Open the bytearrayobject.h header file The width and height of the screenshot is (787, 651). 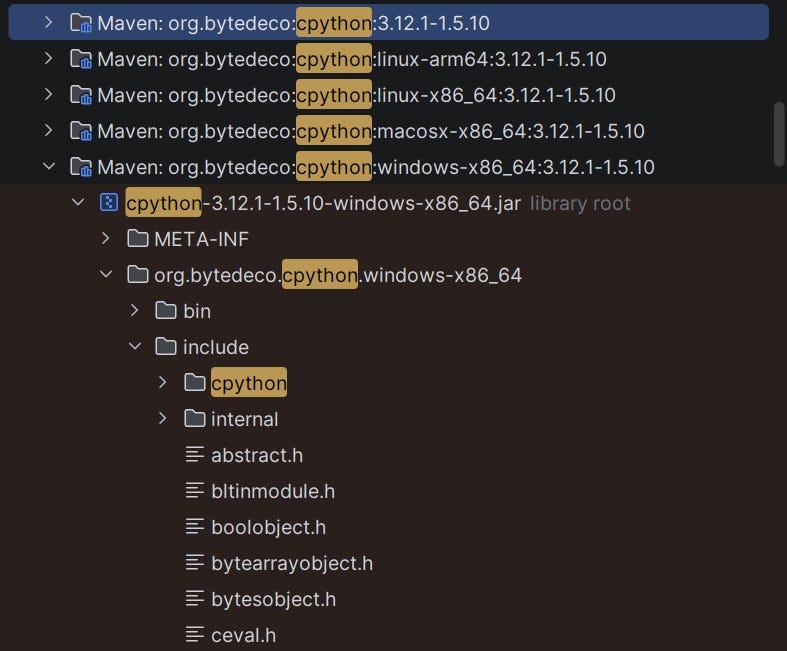tap(292, 564)
